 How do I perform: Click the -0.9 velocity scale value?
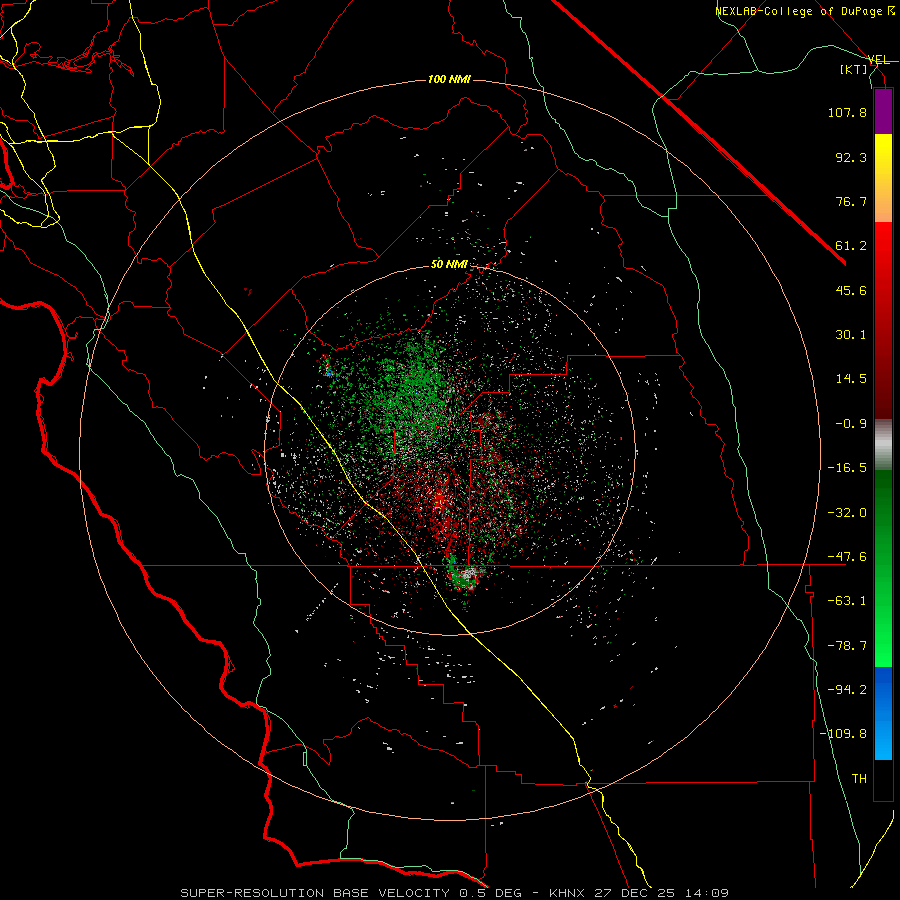click(851, 424)
